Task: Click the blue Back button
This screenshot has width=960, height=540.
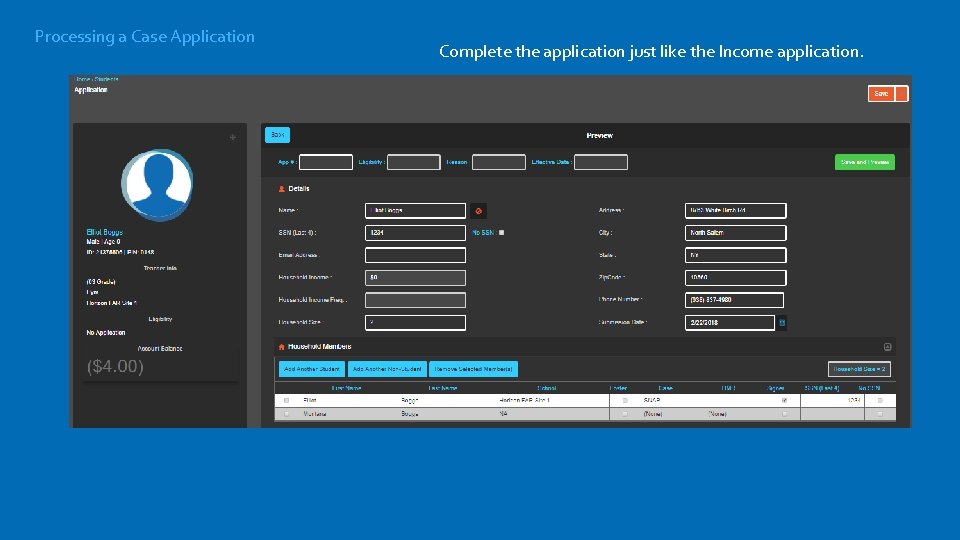Action: 277,135
